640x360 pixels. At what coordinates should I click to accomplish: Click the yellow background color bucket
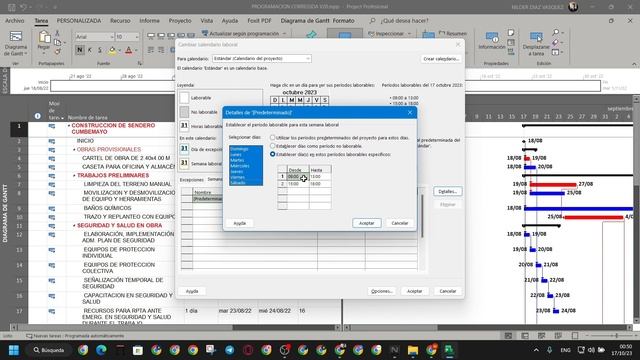112,50
